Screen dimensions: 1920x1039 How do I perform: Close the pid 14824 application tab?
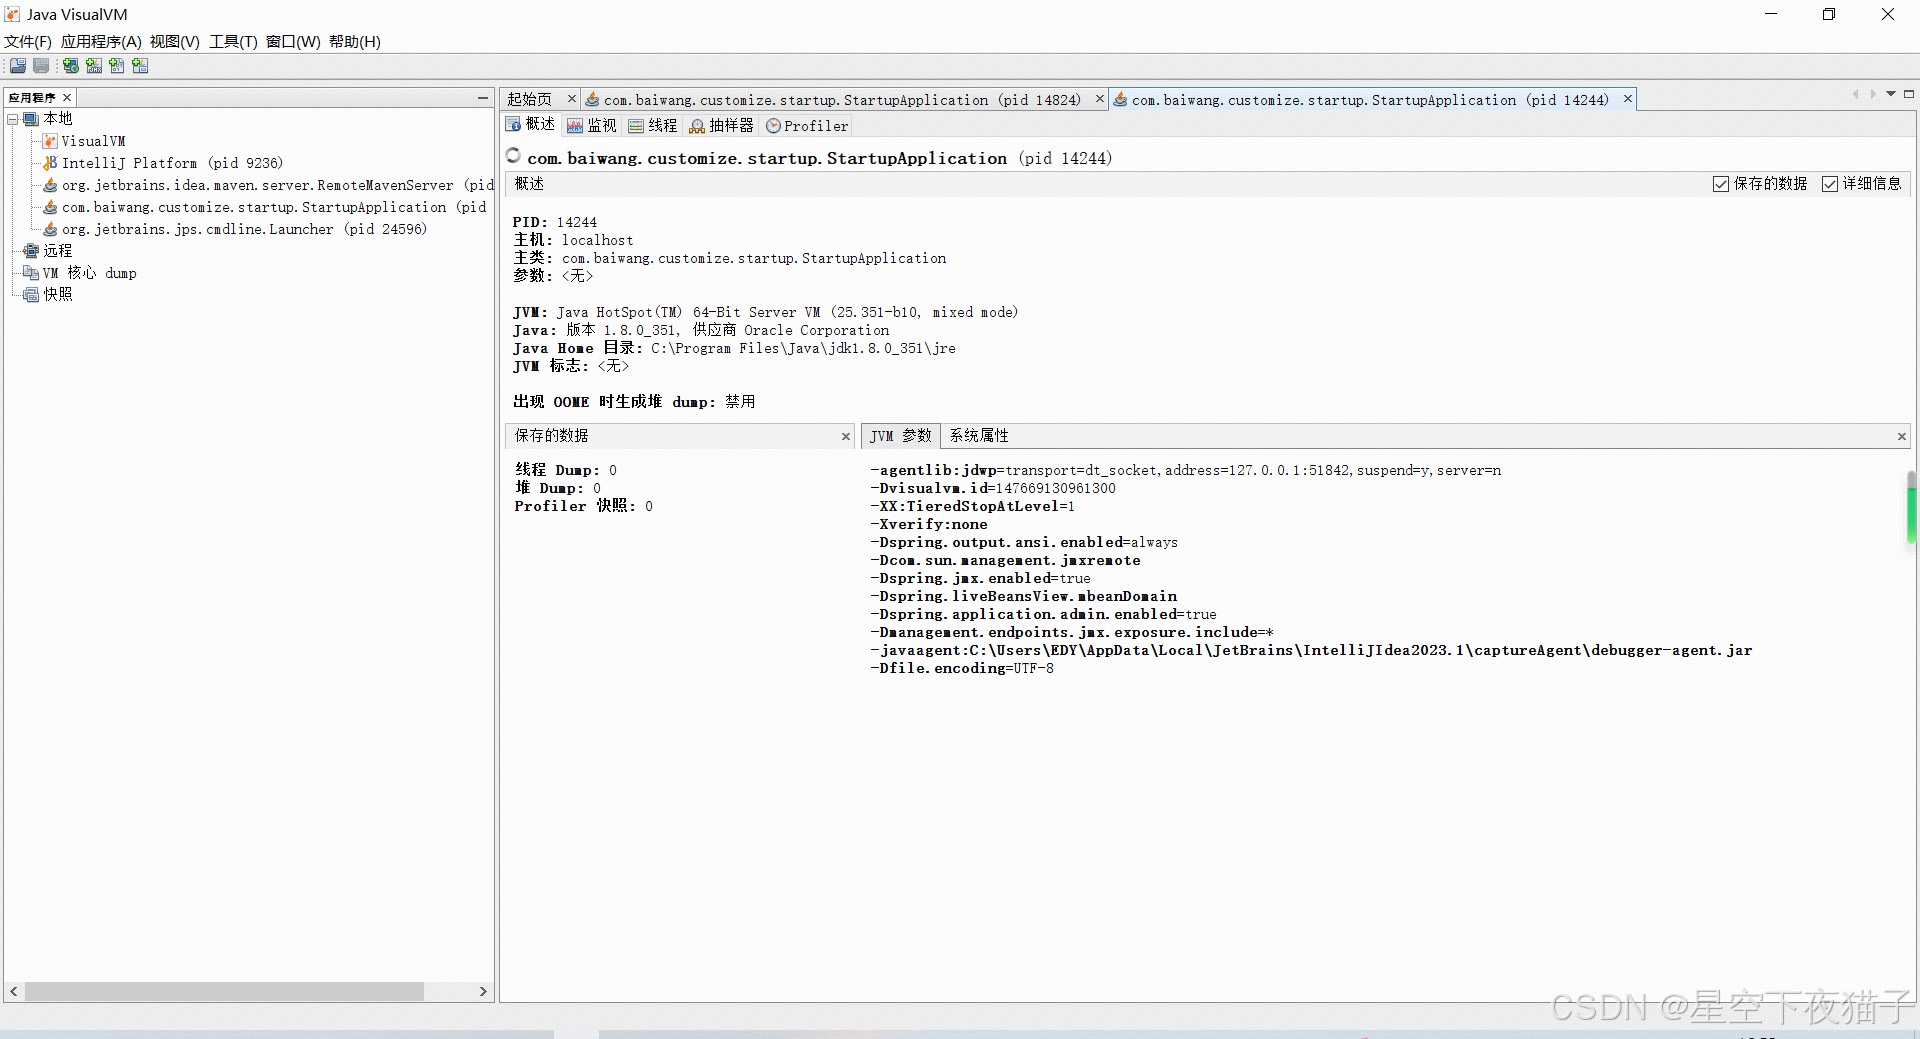click(1098, 99)
